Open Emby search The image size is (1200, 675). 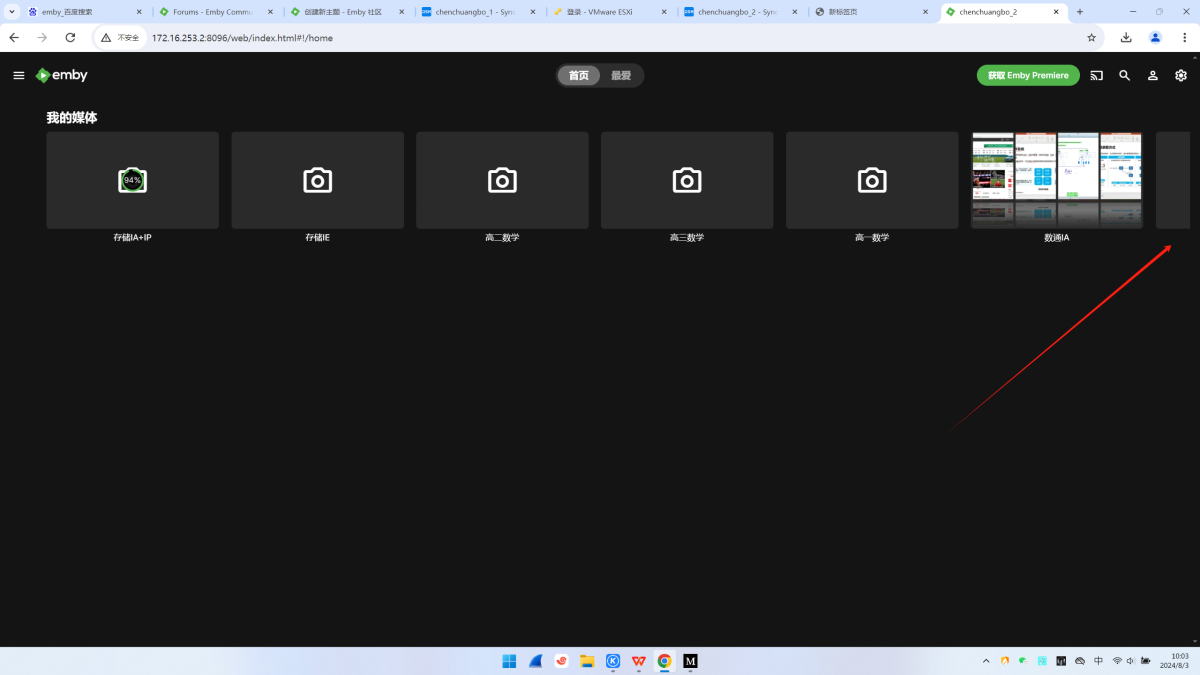pyautogui.click(x=1124, y=74)
